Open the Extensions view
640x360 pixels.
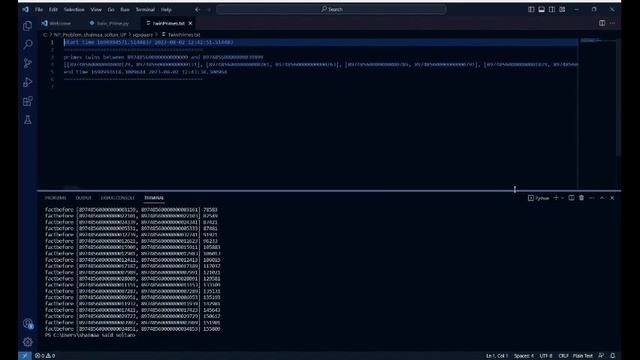[28, 101]
